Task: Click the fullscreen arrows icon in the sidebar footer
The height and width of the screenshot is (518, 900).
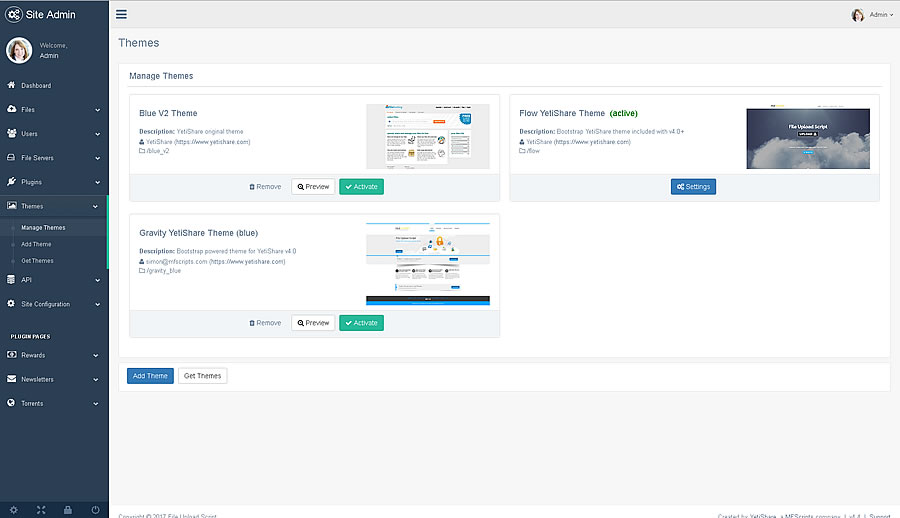Action: [x=41, y=510]
